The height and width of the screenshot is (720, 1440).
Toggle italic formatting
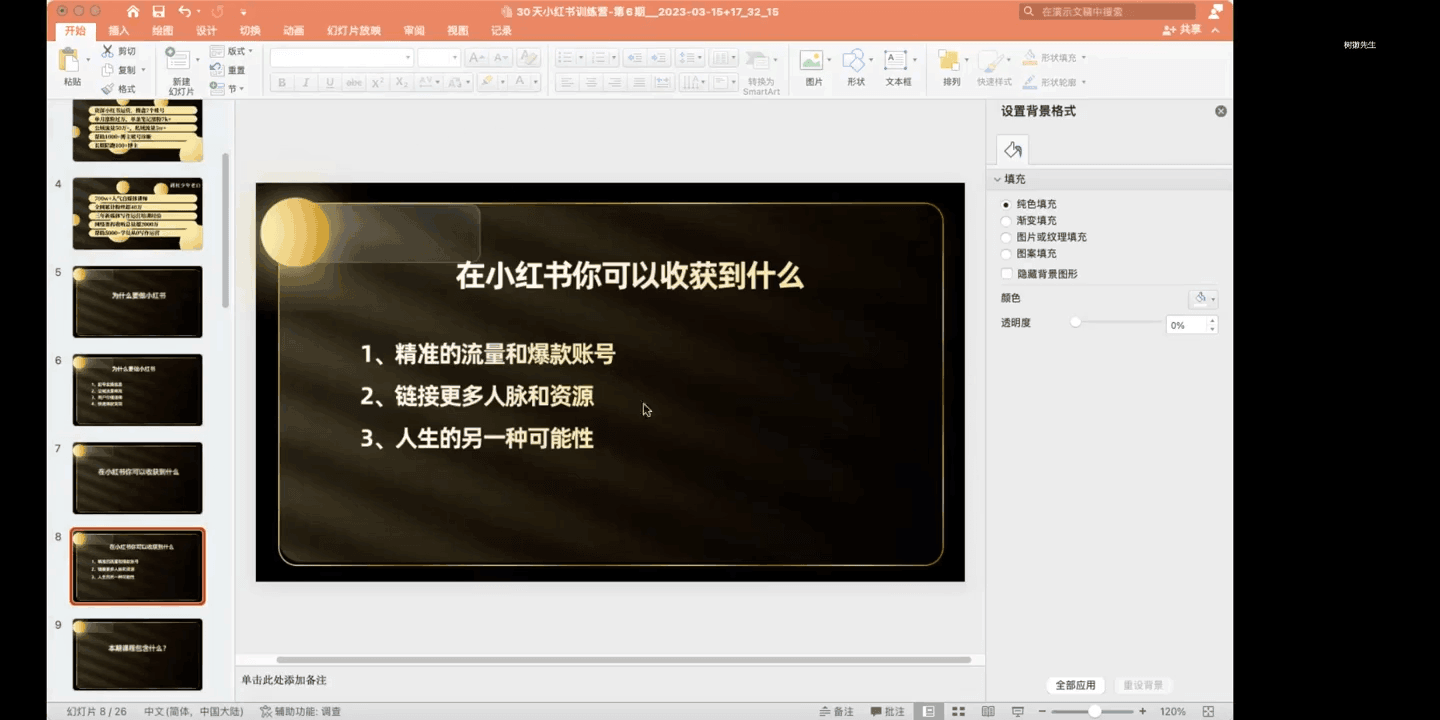[305, 82]
